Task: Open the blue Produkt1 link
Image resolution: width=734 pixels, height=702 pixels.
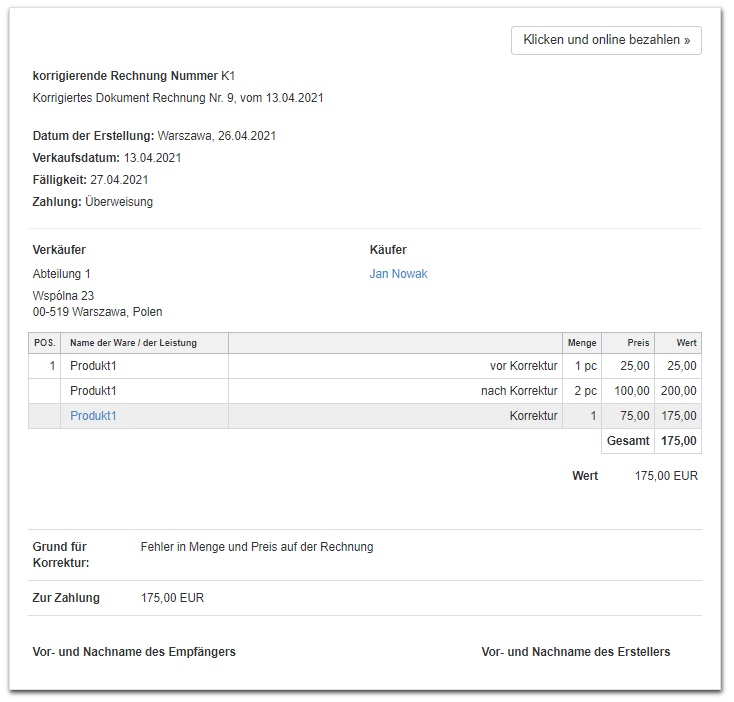Action: [x=93, y=416]
